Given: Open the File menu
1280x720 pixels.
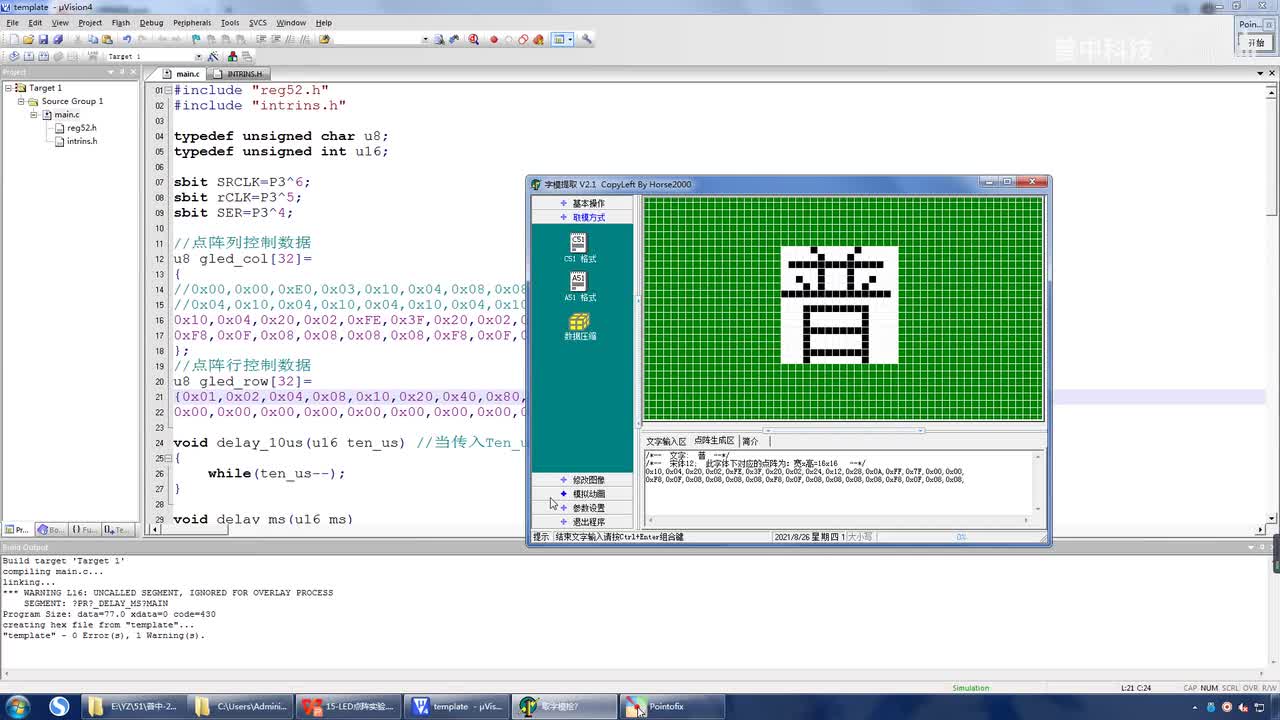Looking at the screenshot, I should click(x=13, y=22).
